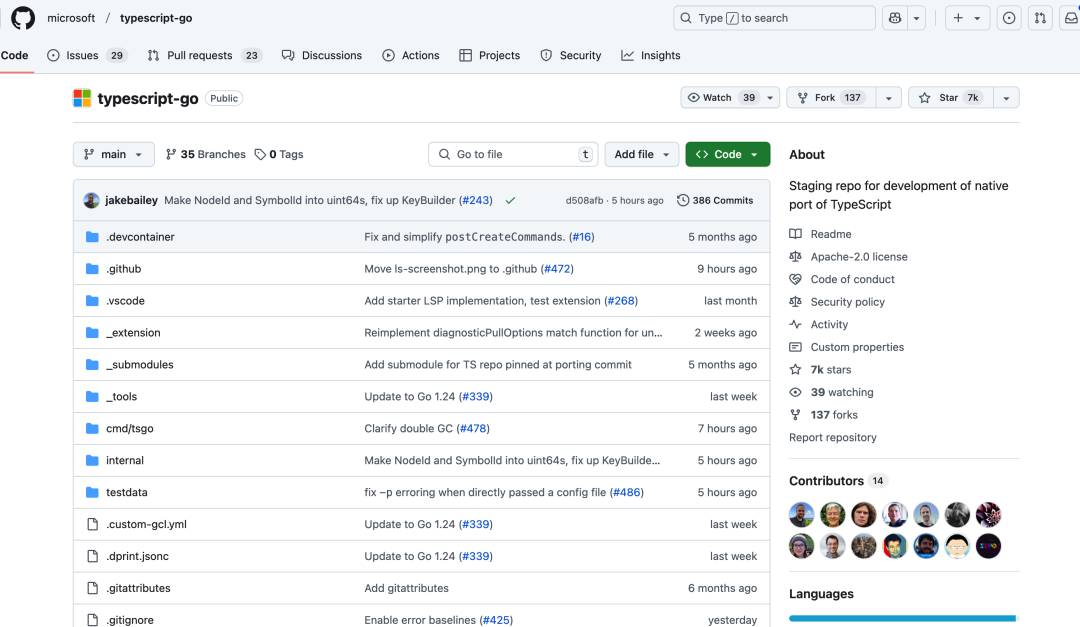
Task: Open the .dprint.jsonc file name
Action: click(x=137, y=556)
